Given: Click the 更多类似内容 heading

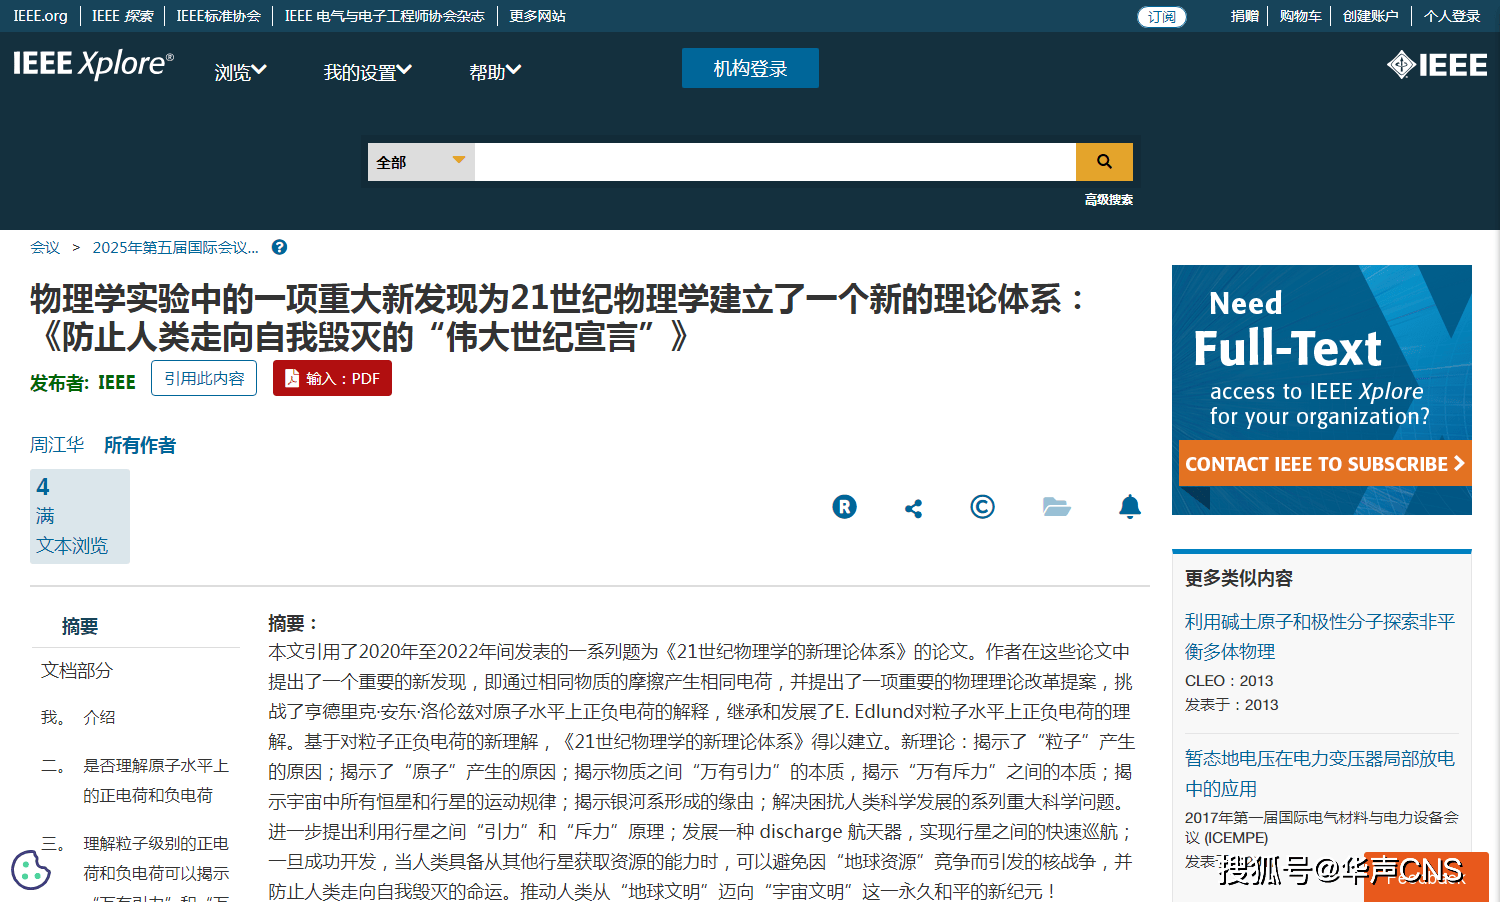Looking at the screenshot, I should tap(1239, 578).
